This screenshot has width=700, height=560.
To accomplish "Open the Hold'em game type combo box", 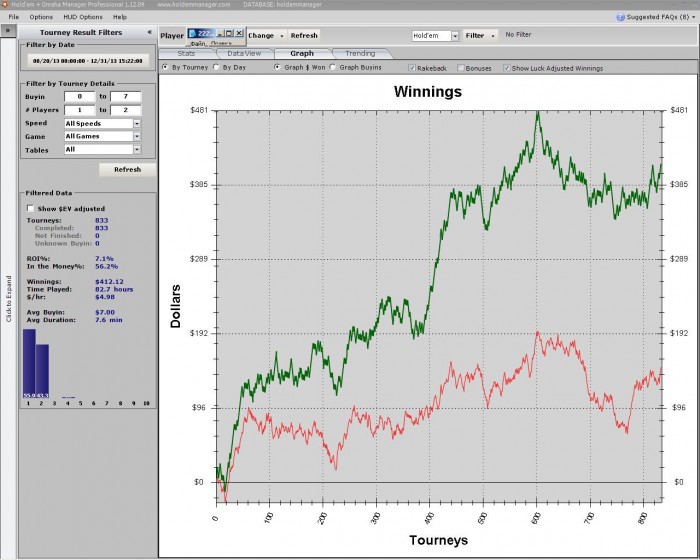I will click(x=435, y=35).
